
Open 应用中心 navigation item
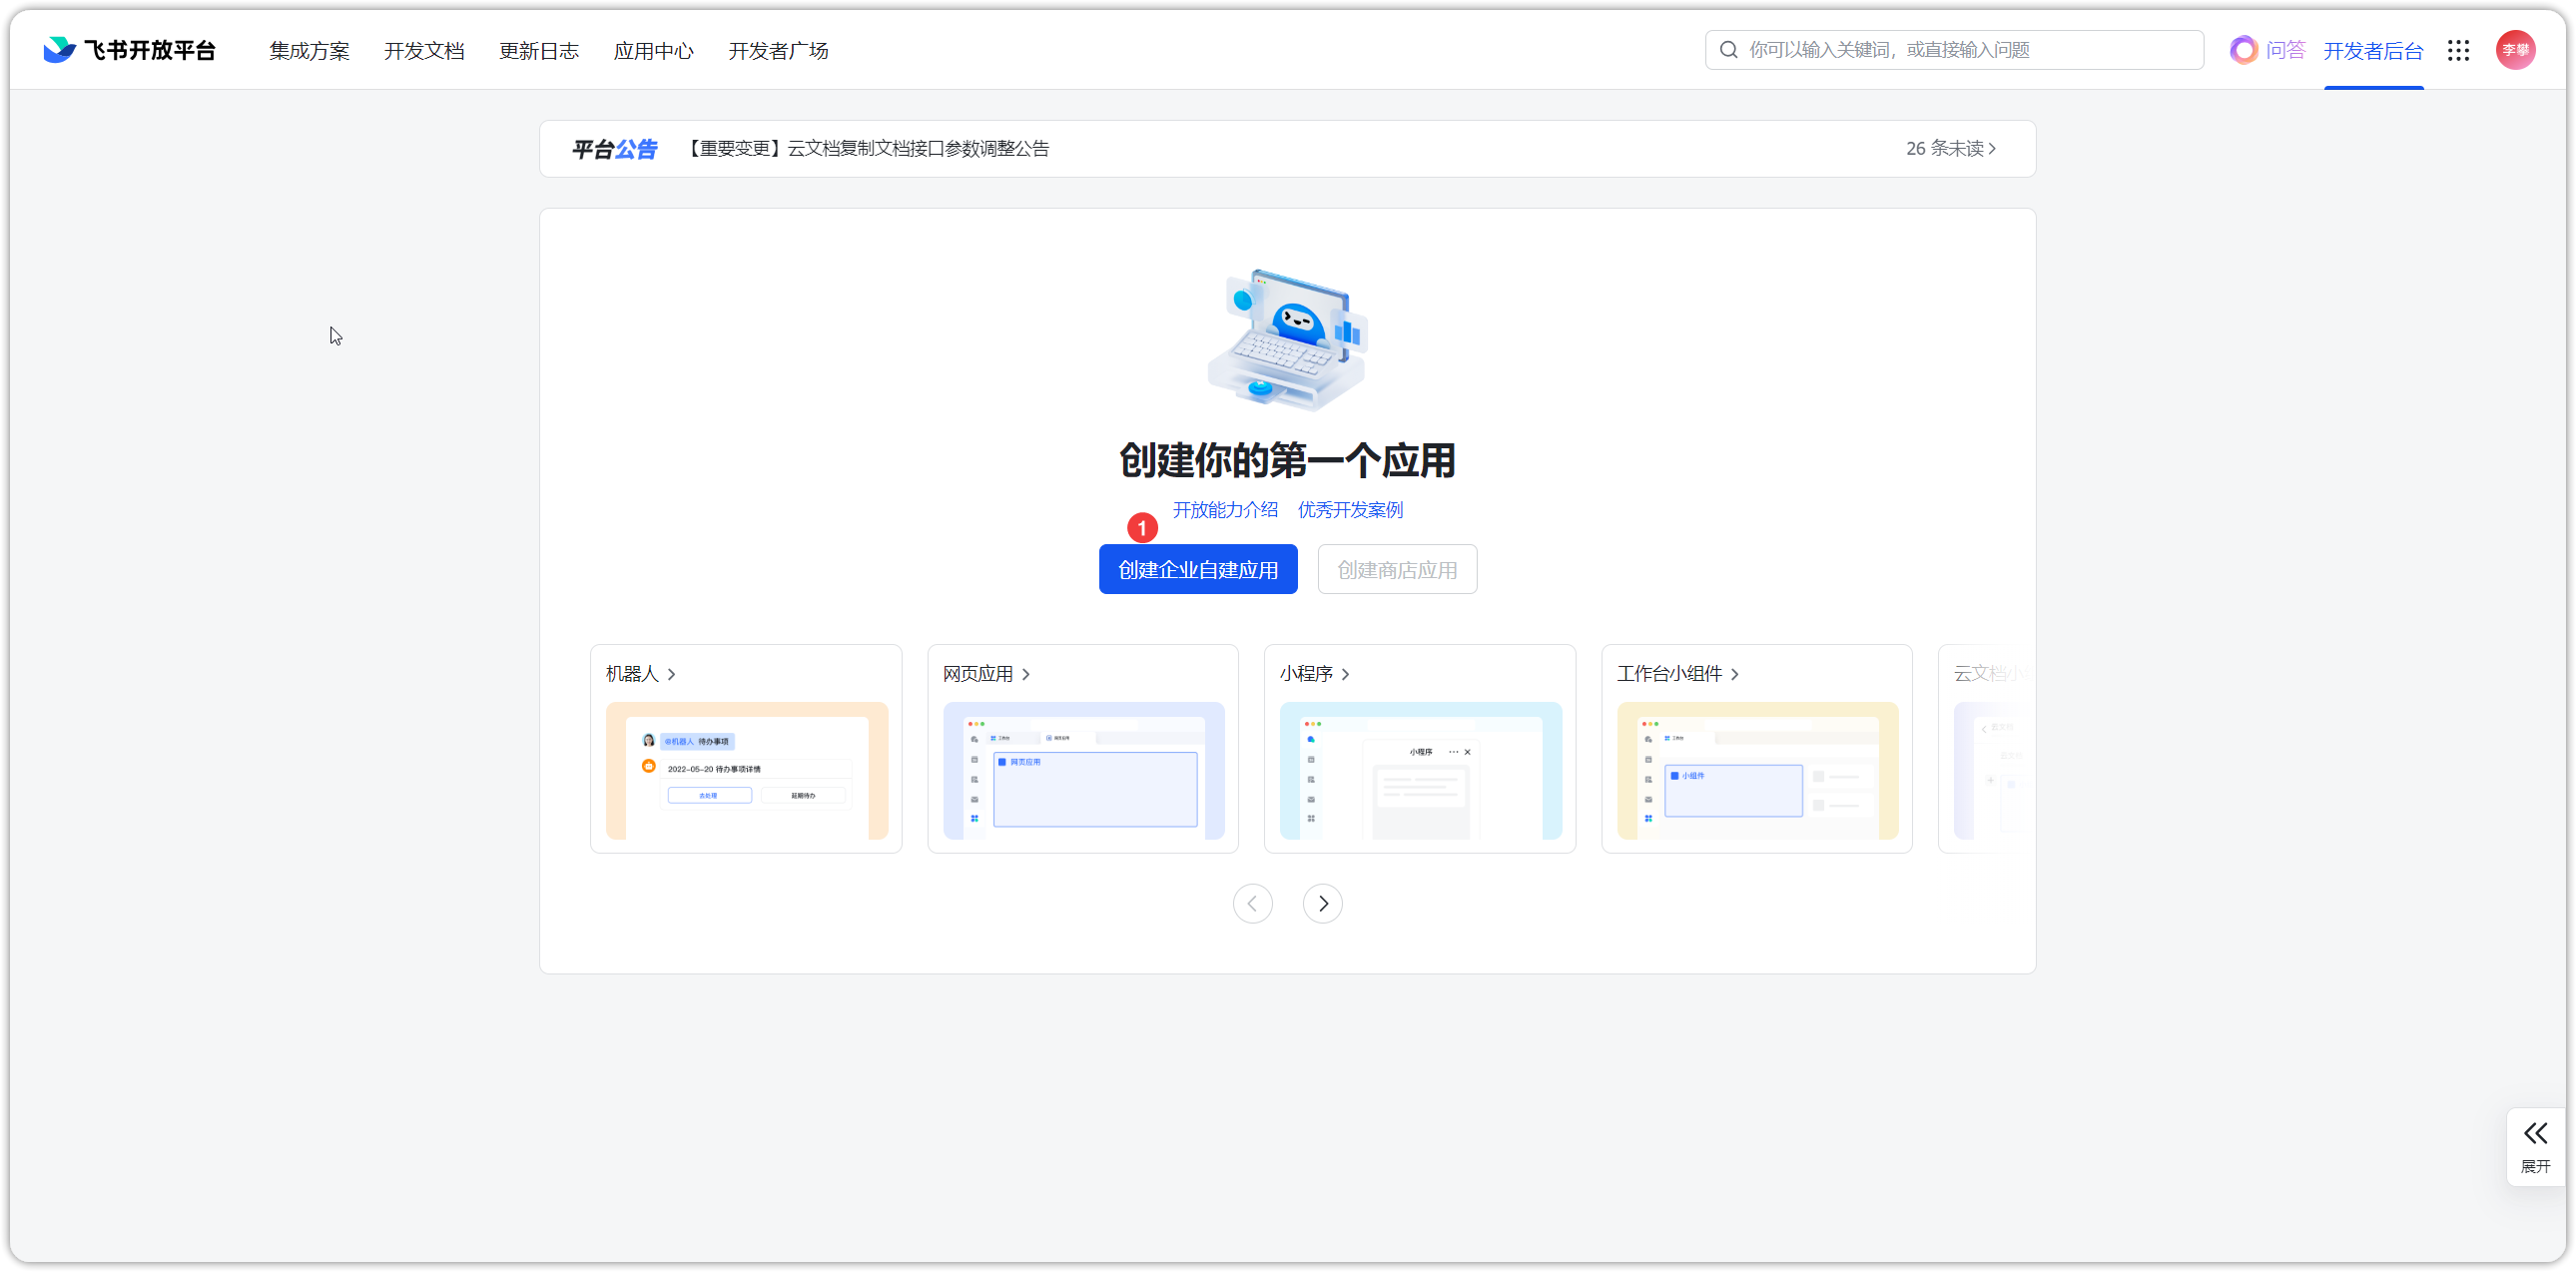click(654, 50)
